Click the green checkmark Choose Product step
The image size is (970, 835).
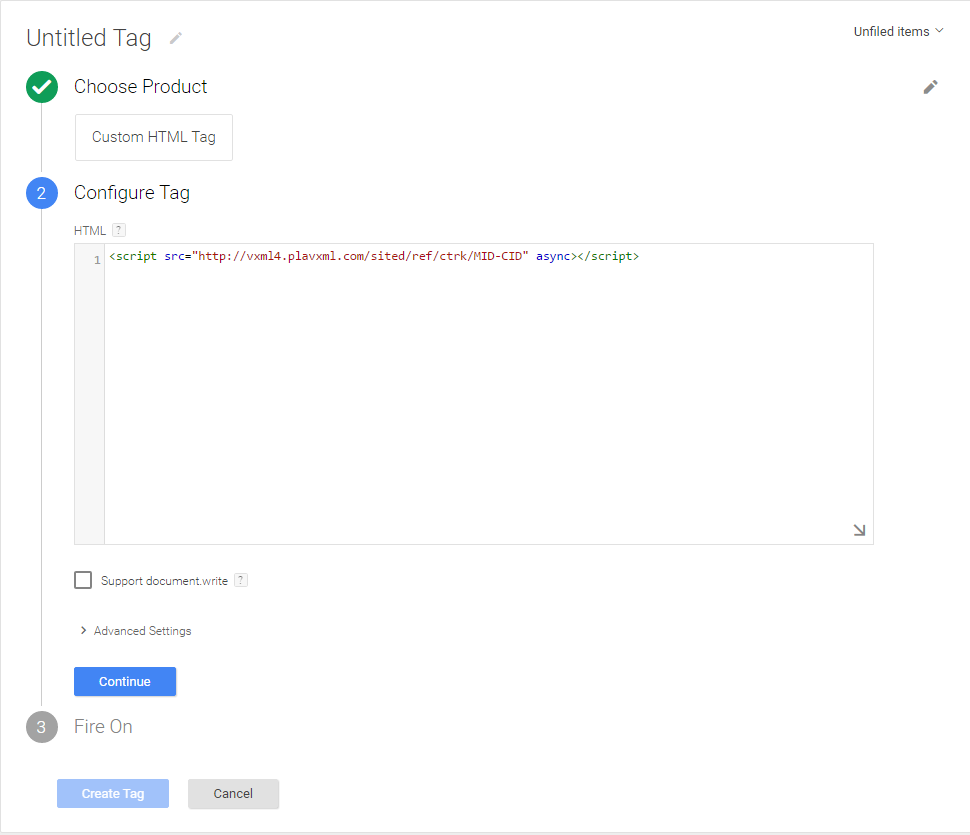click(41, 87)
